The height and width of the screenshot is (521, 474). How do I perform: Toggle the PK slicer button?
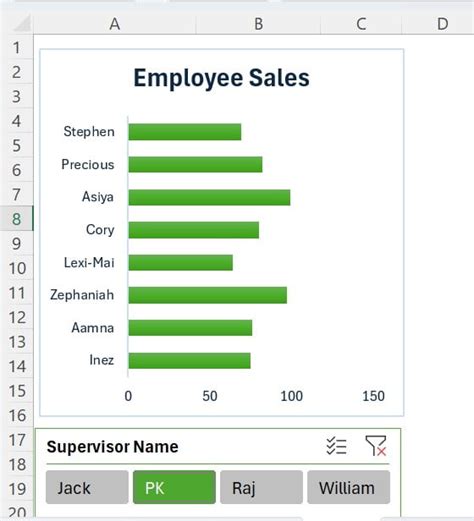point(174,487)
